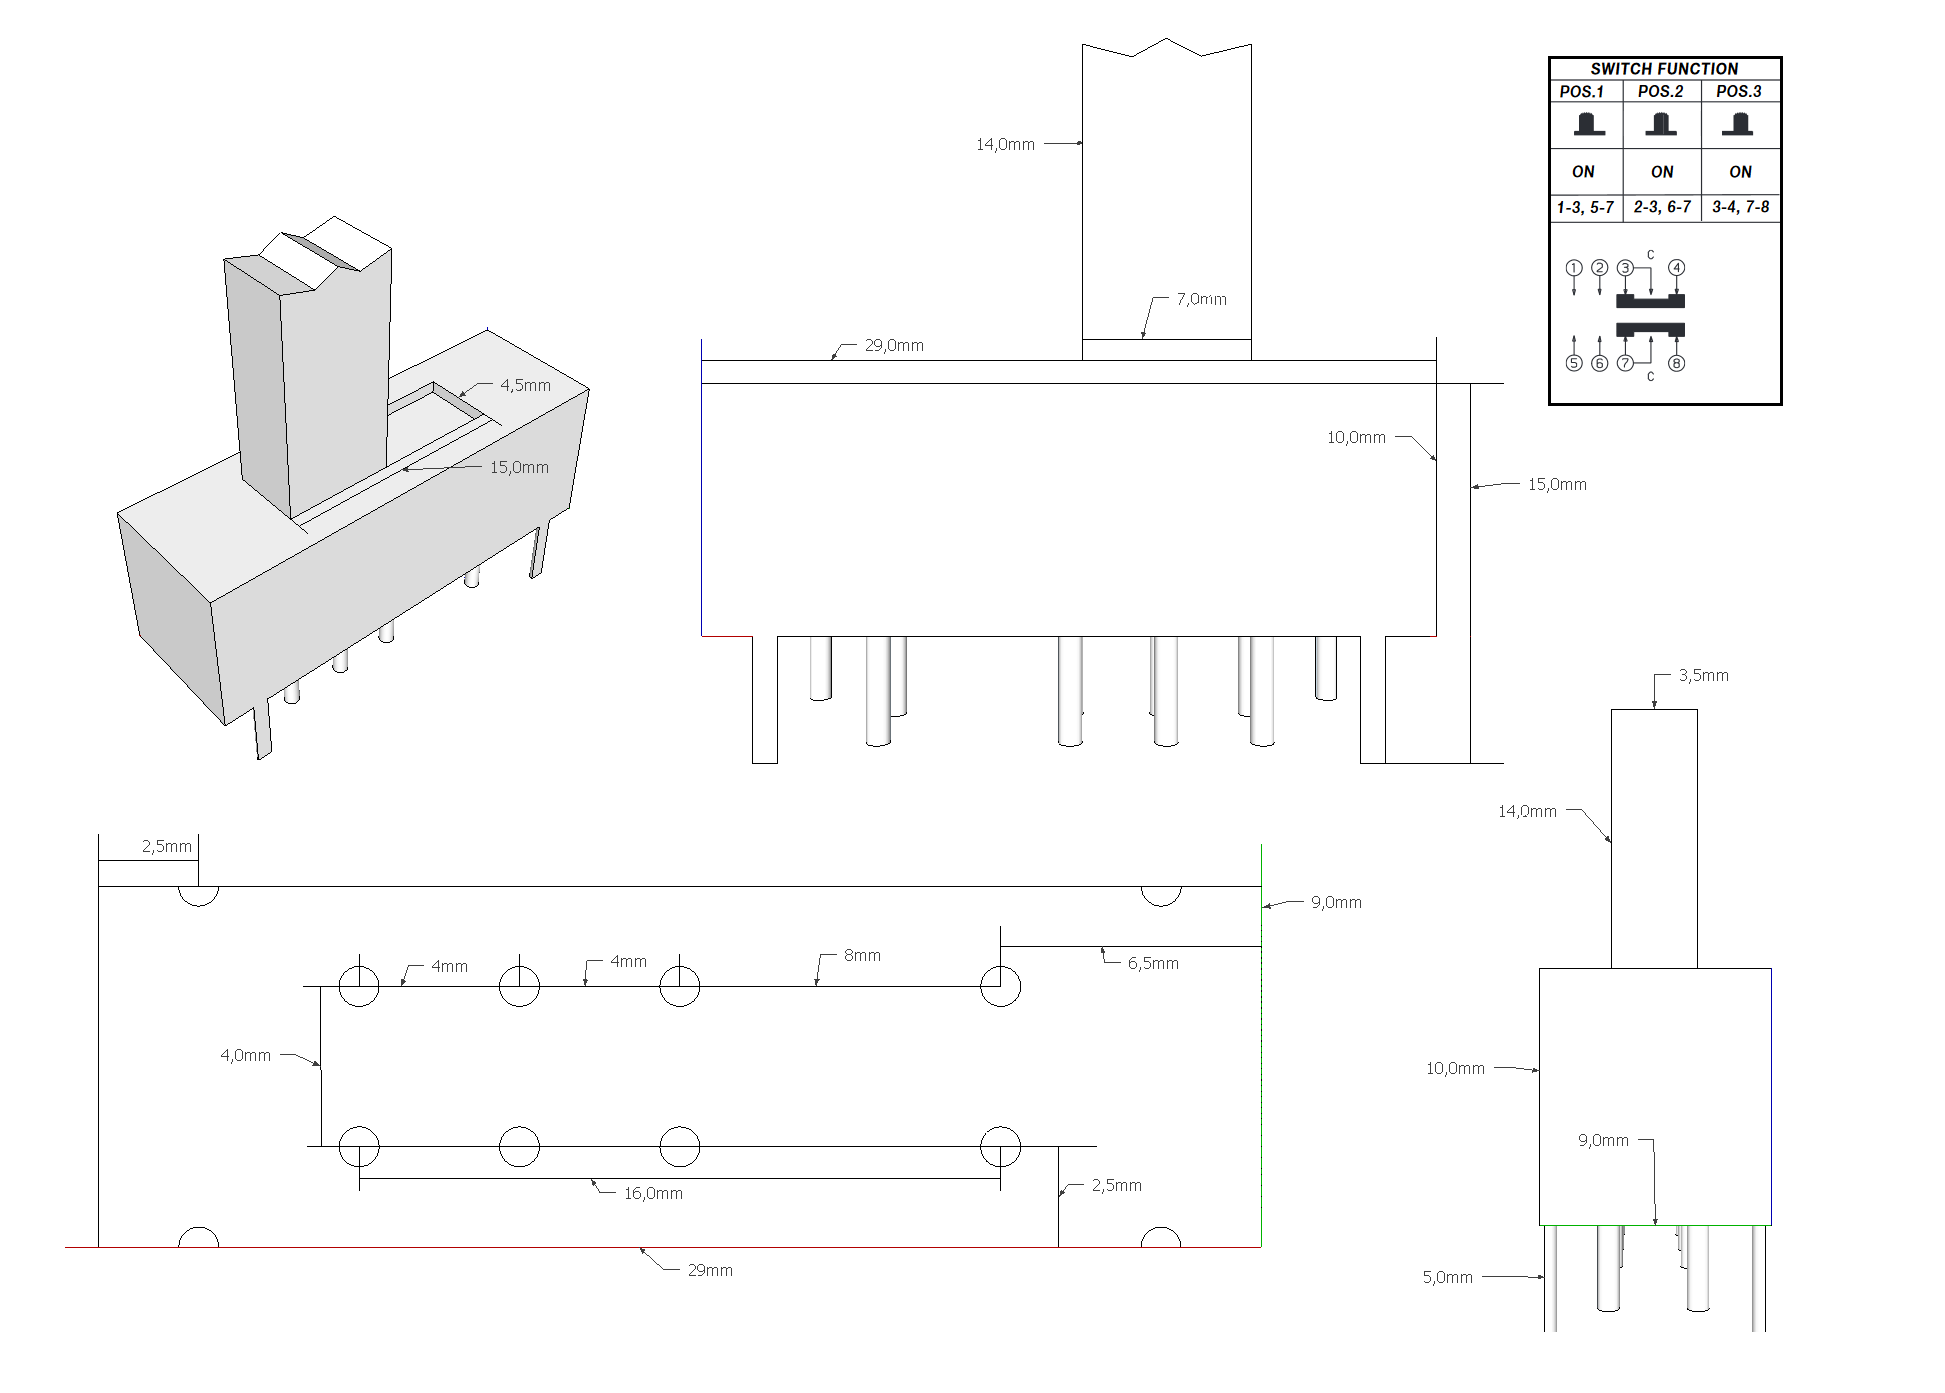The height and width of the screenshot is (1393, 1945).
Task: Click the POS.3 switch lever icon
Action: tap(1739, 125)
